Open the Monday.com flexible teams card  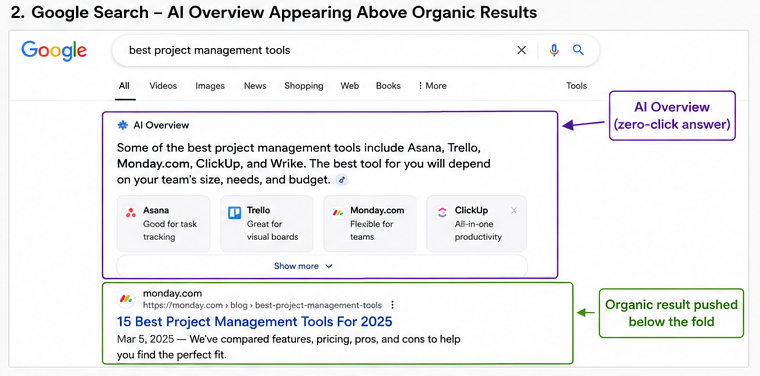coord(370,223)
